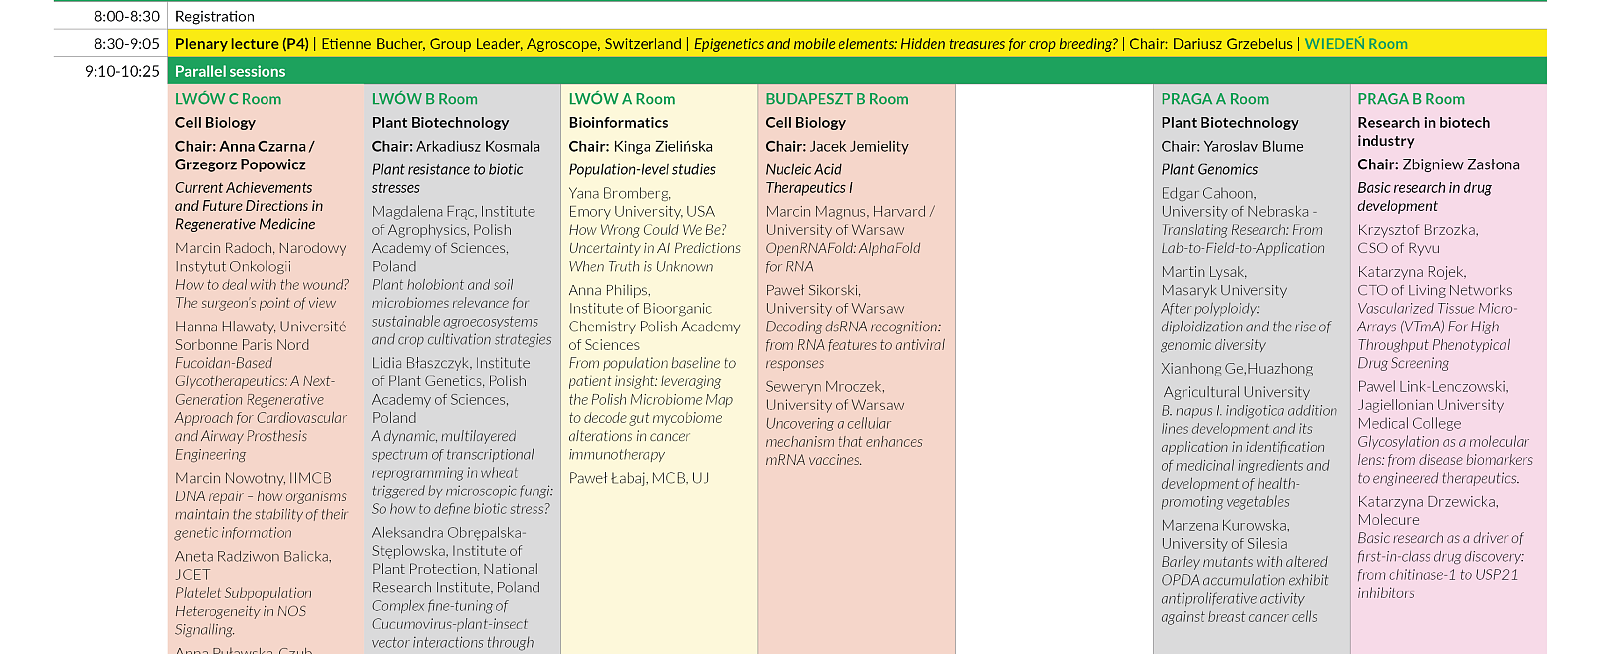Click Chair: Kinga Zielińska
This screenshot has height=654, width=1600.
pyautogui.click(x=641, y=146)
